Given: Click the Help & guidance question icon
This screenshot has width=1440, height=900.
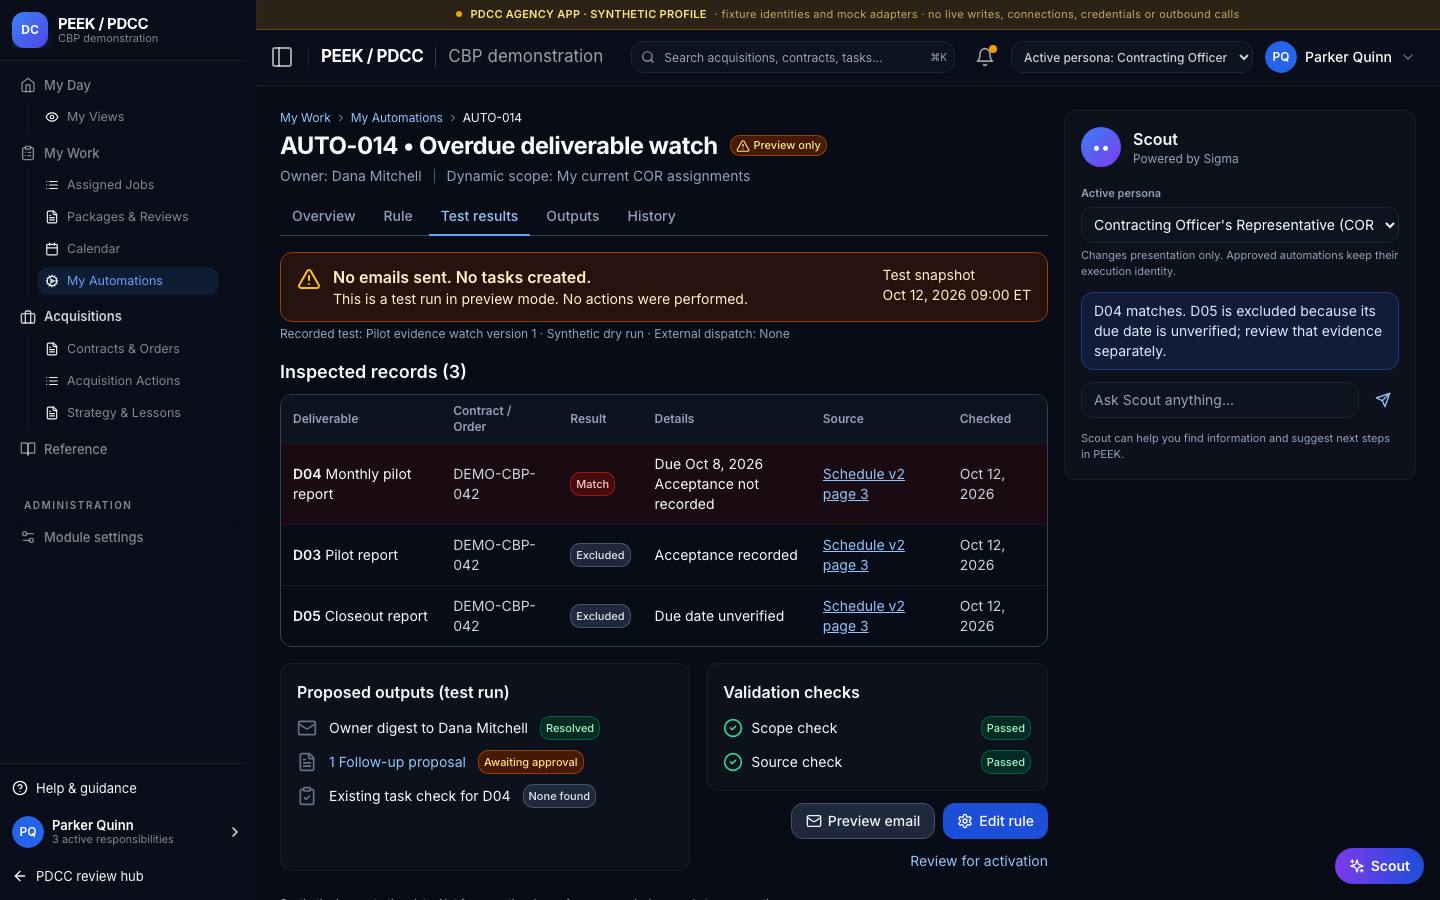Looking at the screenshot, I should pyautogui.click(x=20, y=788).
